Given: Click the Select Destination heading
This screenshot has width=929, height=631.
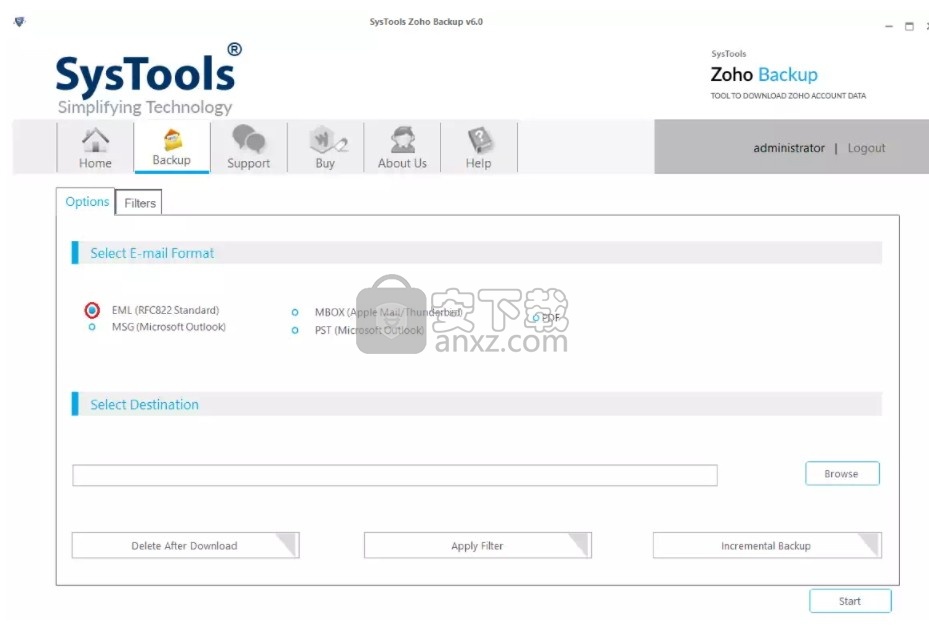Looking at the screenshot, I should coord(144,405).
